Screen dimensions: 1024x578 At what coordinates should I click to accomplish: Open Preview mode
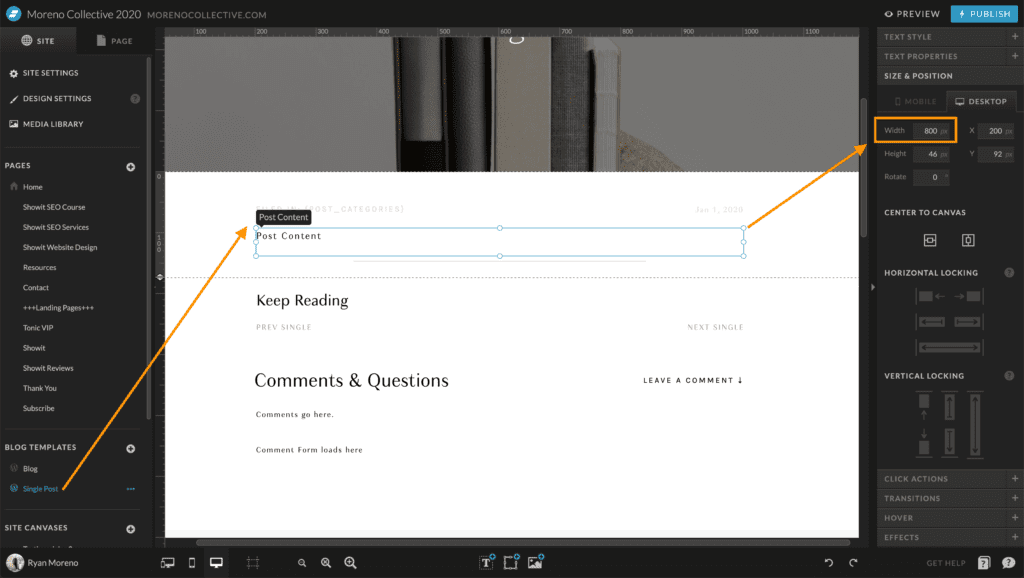coord(913,13)
